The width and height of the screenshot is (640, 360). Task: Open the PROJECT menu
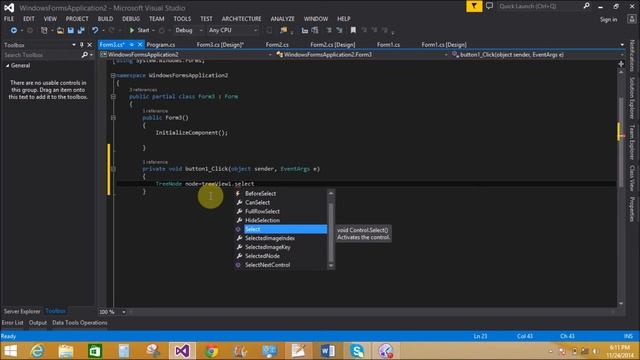(77, 19)
